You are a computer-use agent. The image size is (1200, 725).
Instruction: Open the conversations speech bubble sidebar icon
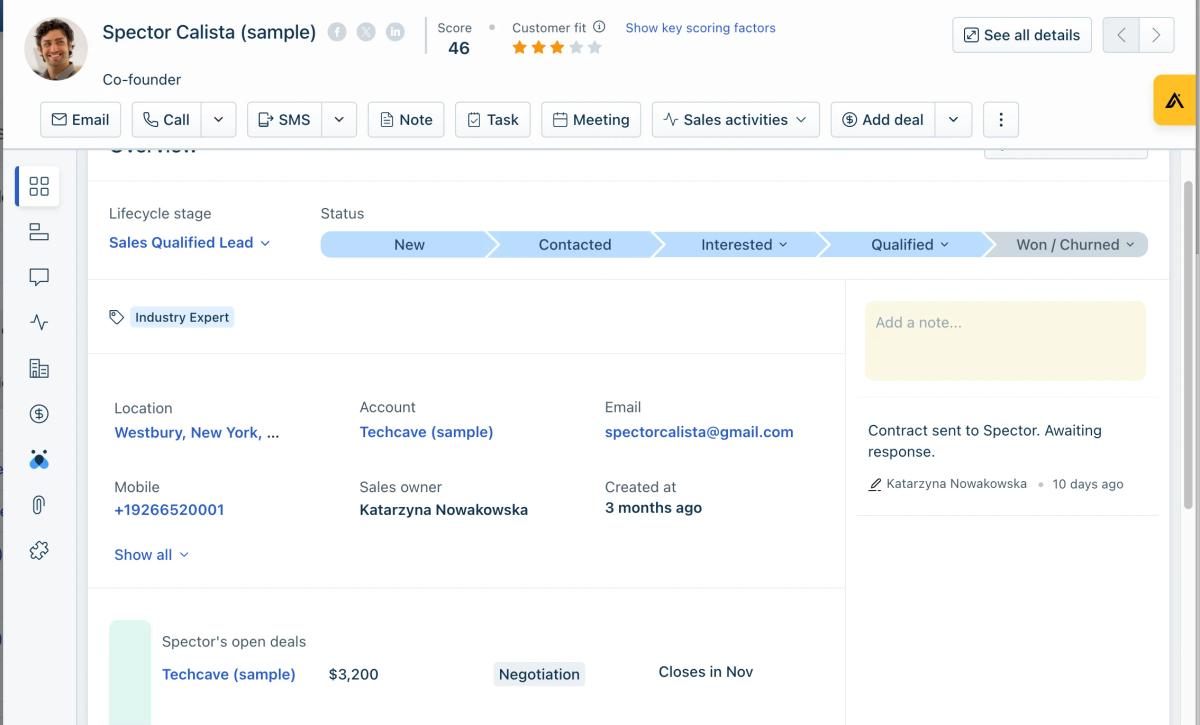point(39,277)
